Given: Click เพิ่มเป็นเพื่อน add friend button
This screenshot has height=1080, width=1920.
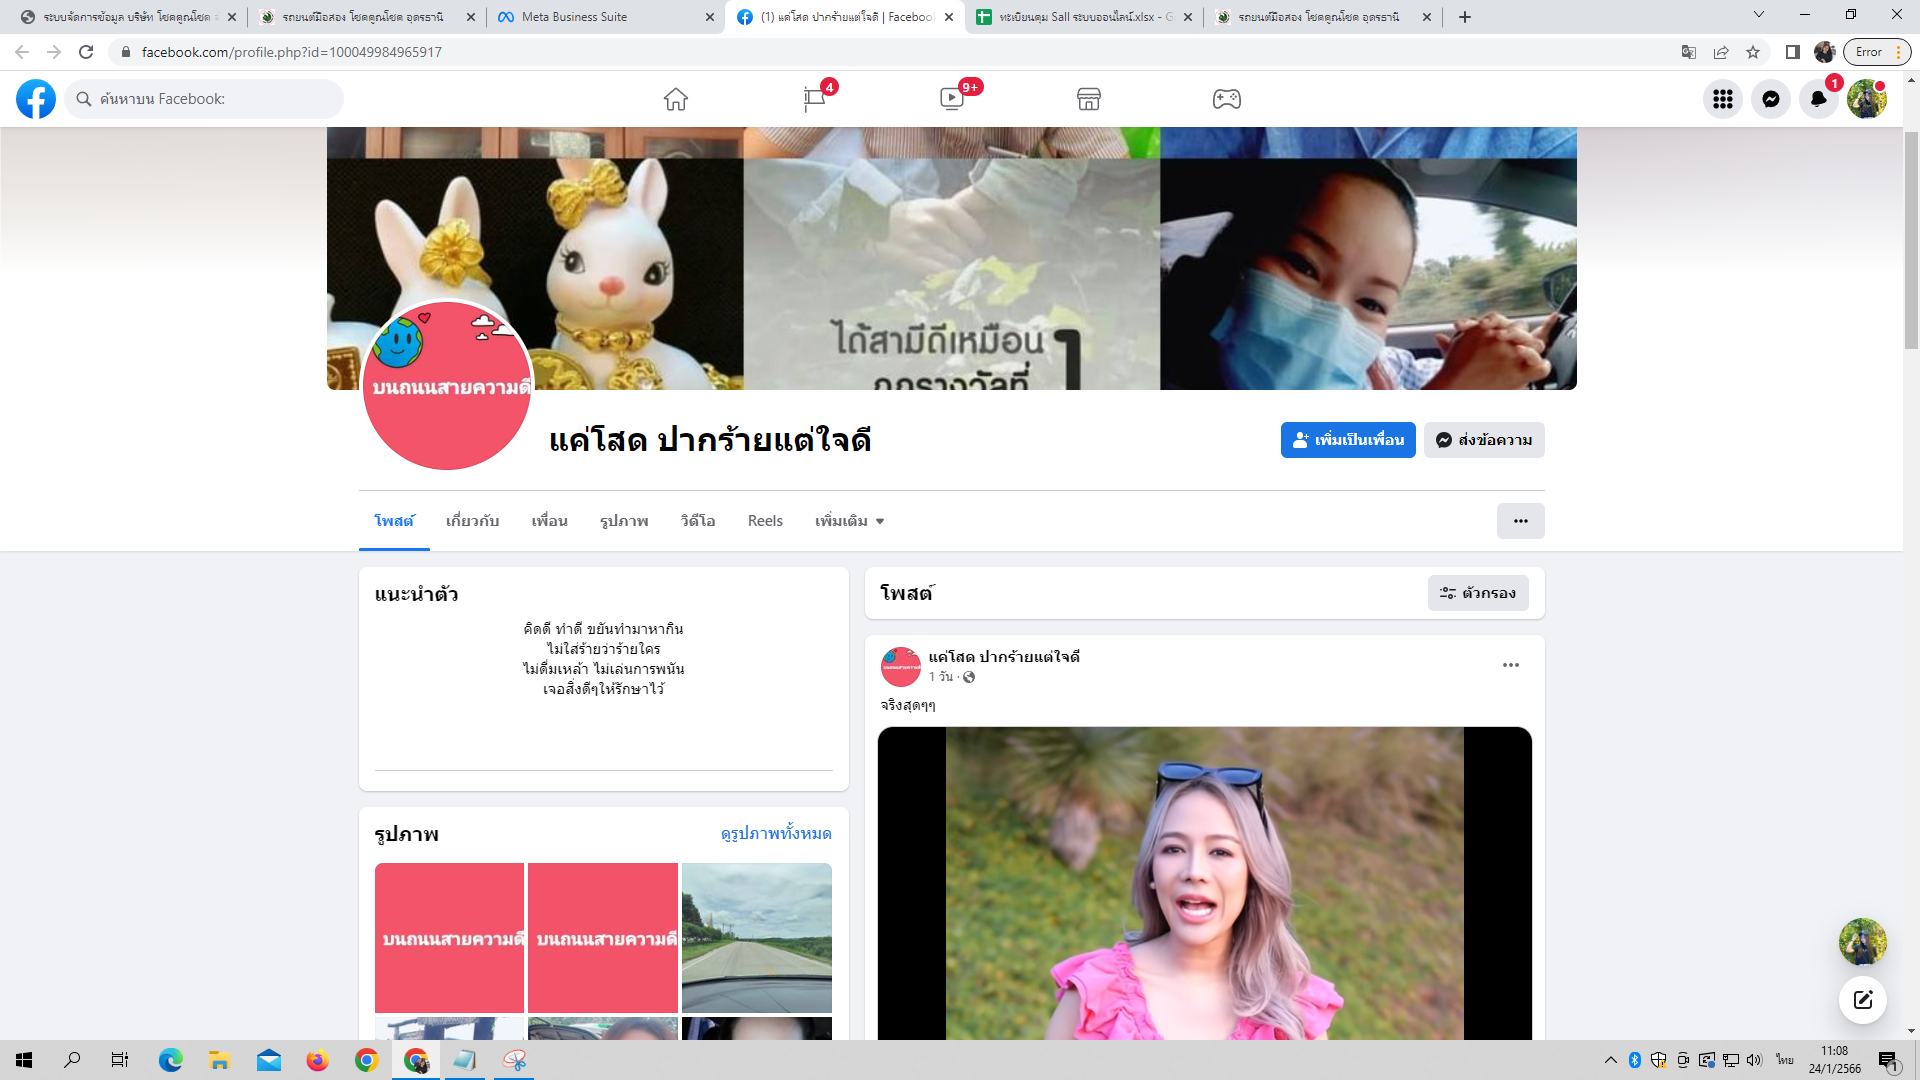Looking at the screenshot, I should [x=1347, y=440].
